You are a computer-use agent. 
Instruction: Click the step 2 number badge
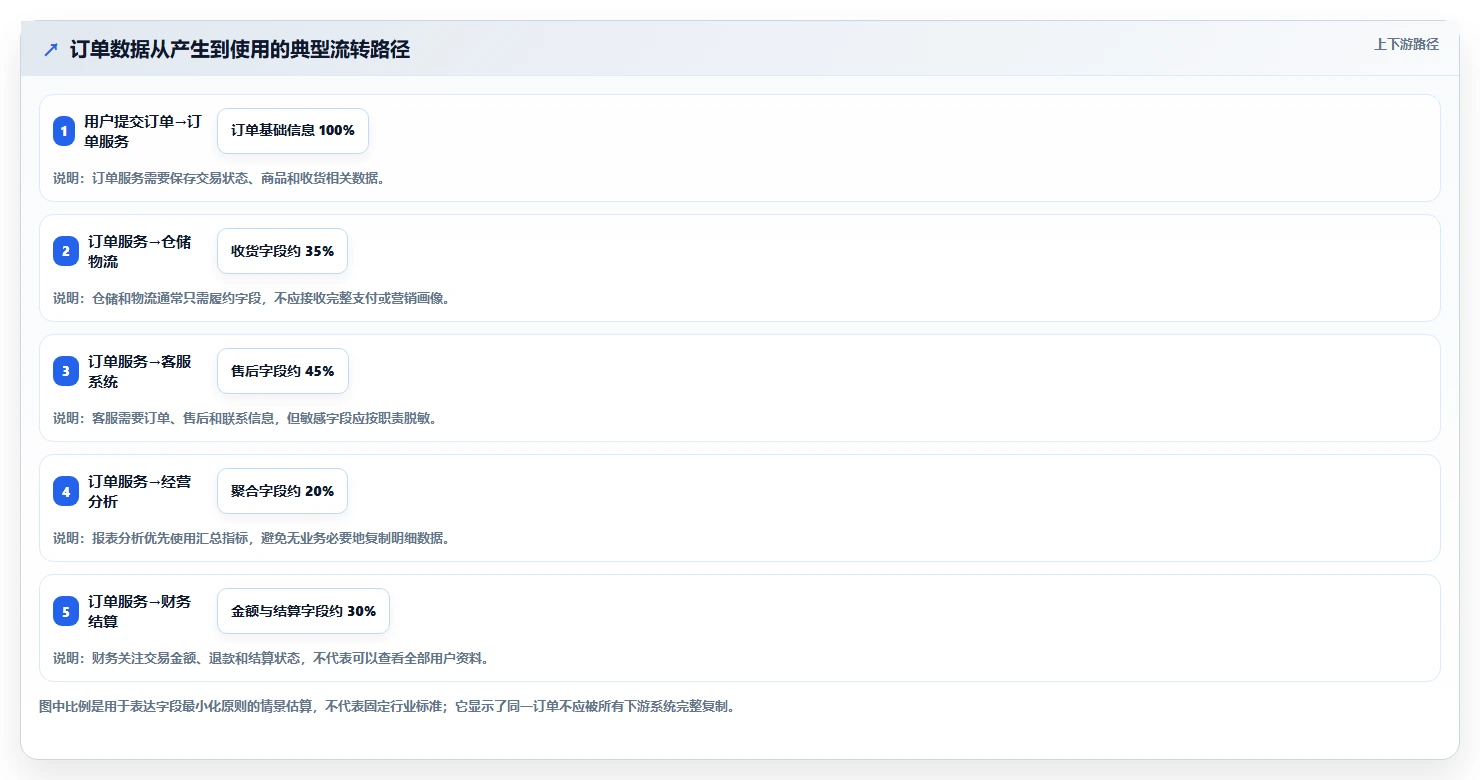pos(66,251)
